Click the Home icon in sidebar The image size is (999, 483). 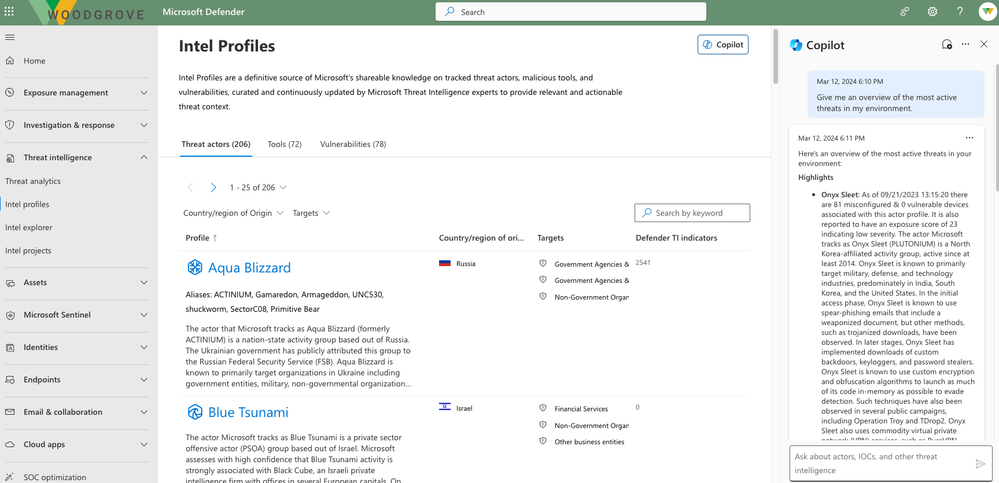(x=10, y=61)
